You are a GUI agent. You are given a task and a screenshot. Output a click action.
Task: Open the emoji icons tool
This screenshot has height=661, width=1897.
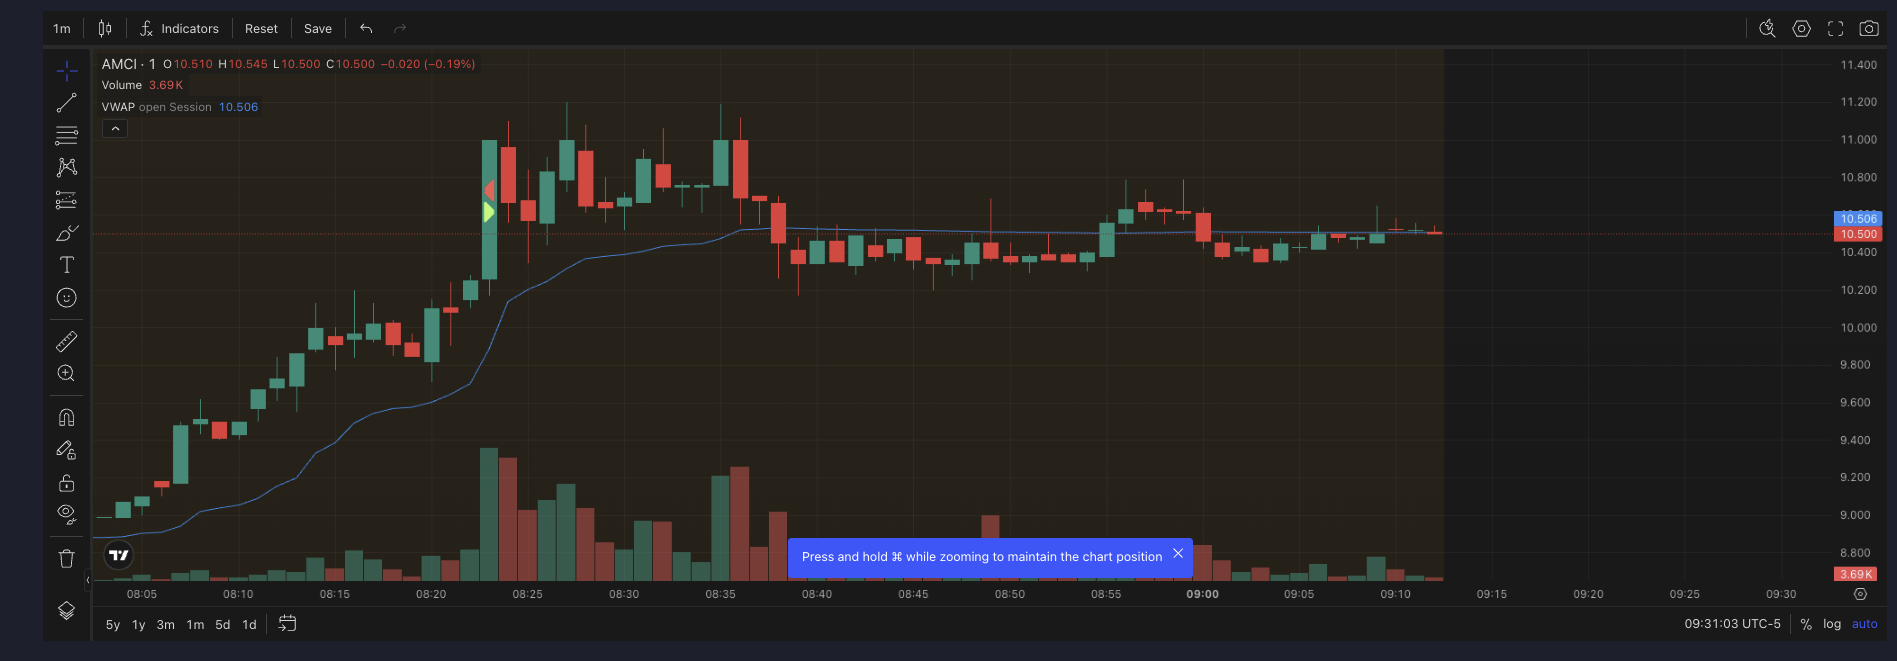67,298
